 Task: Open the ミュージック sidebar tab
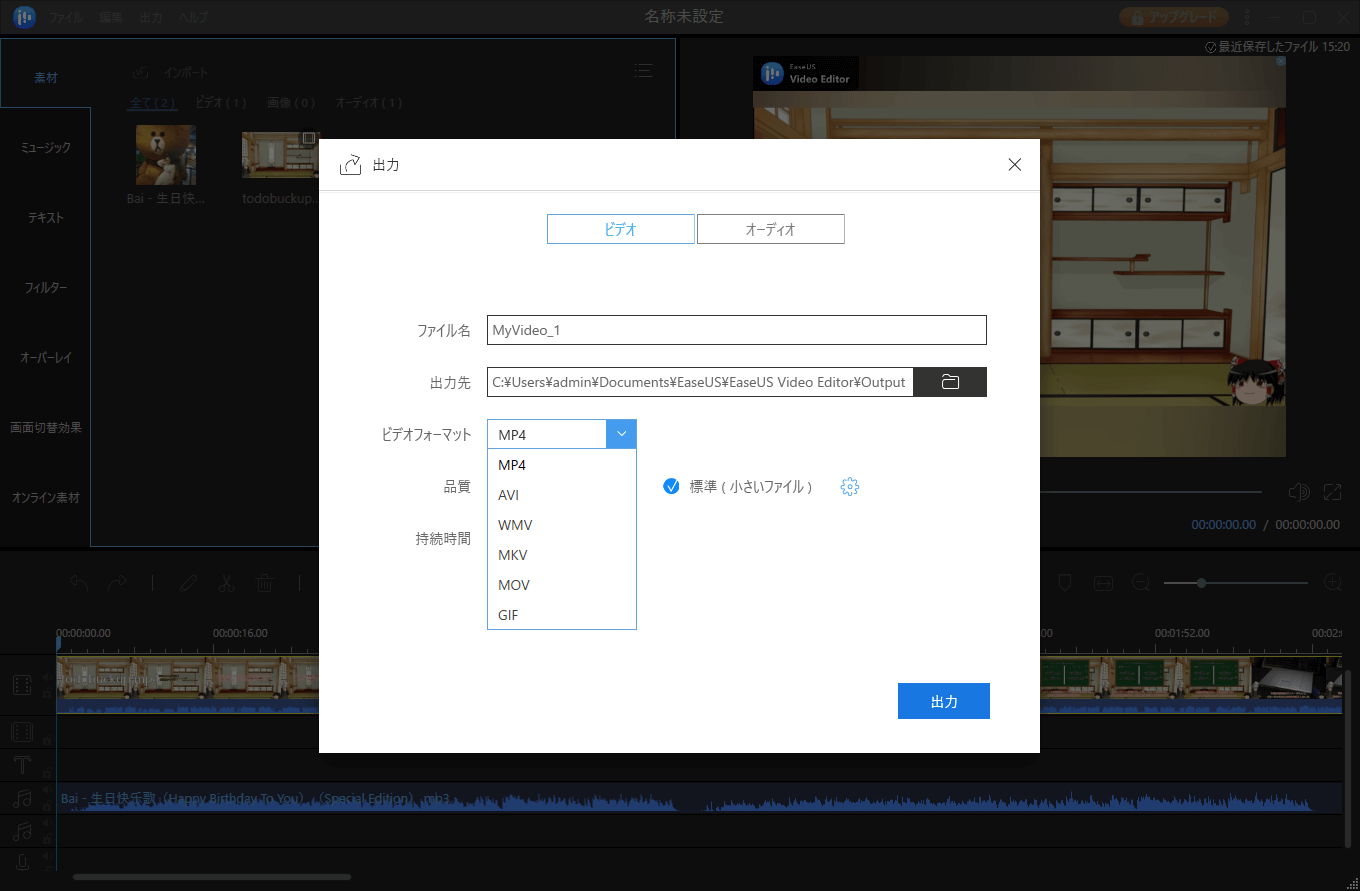45,147
